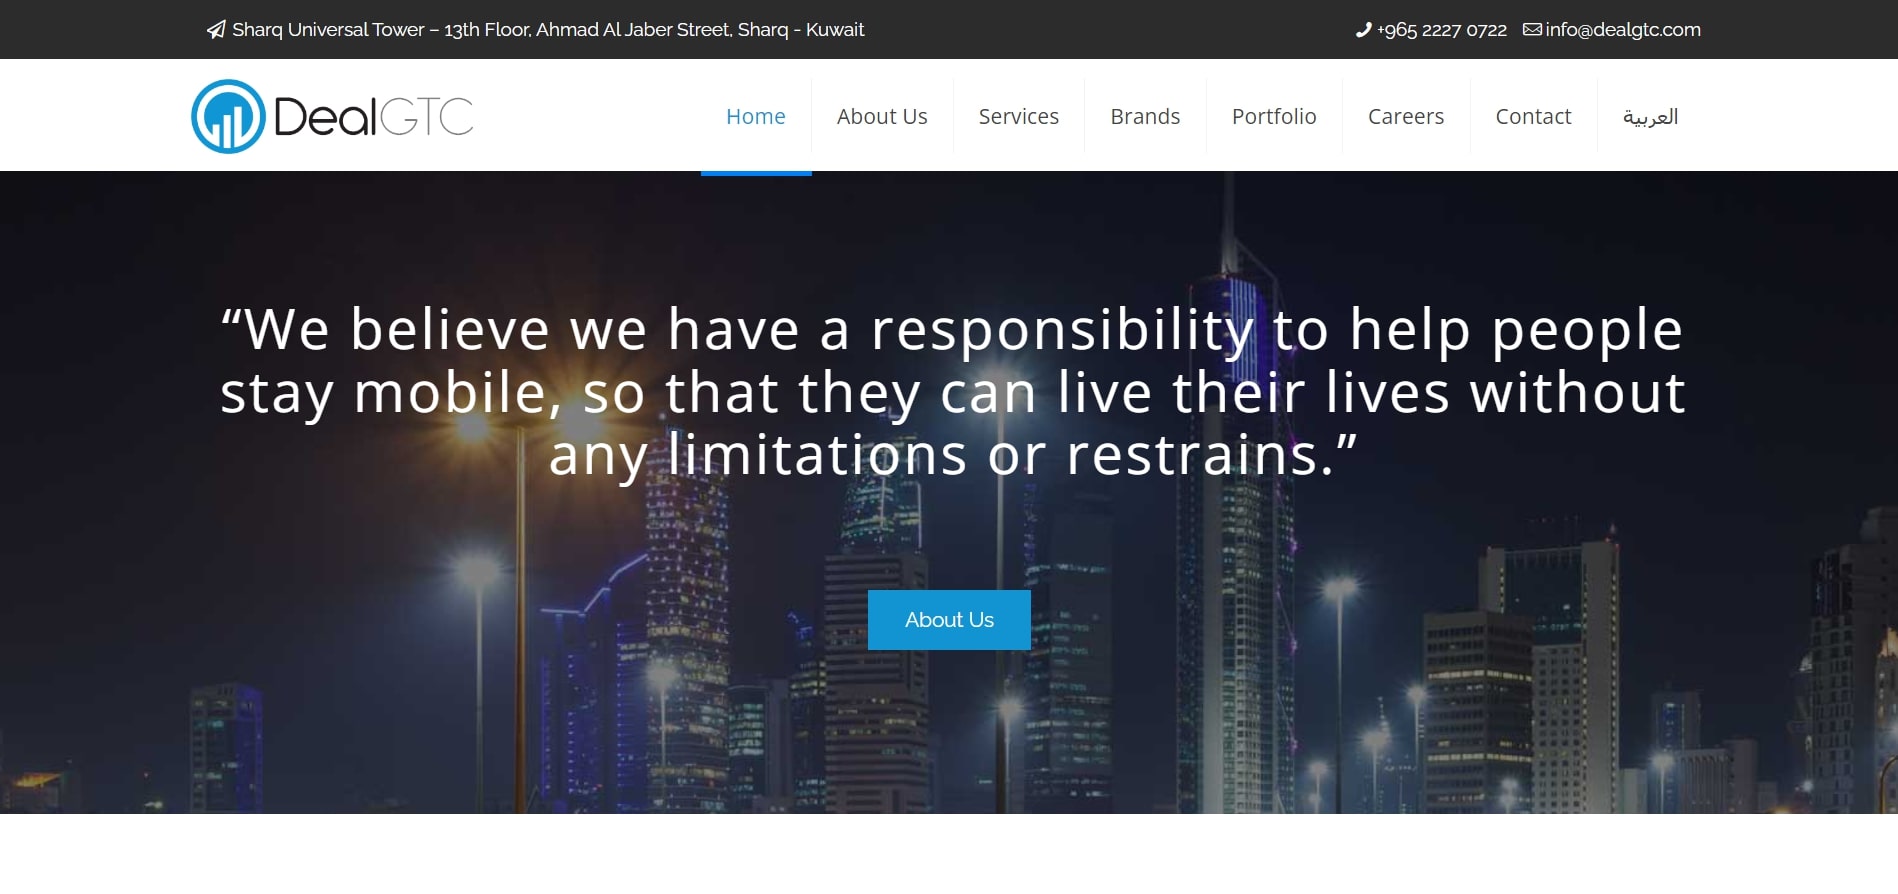This screenshot has width=1898, height=894.
Task: Click the paper plane address icon
Action: 215,30
